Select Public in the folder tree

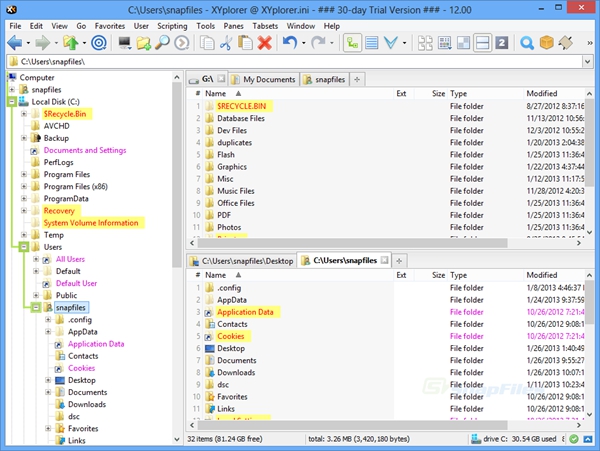point(66,296)
